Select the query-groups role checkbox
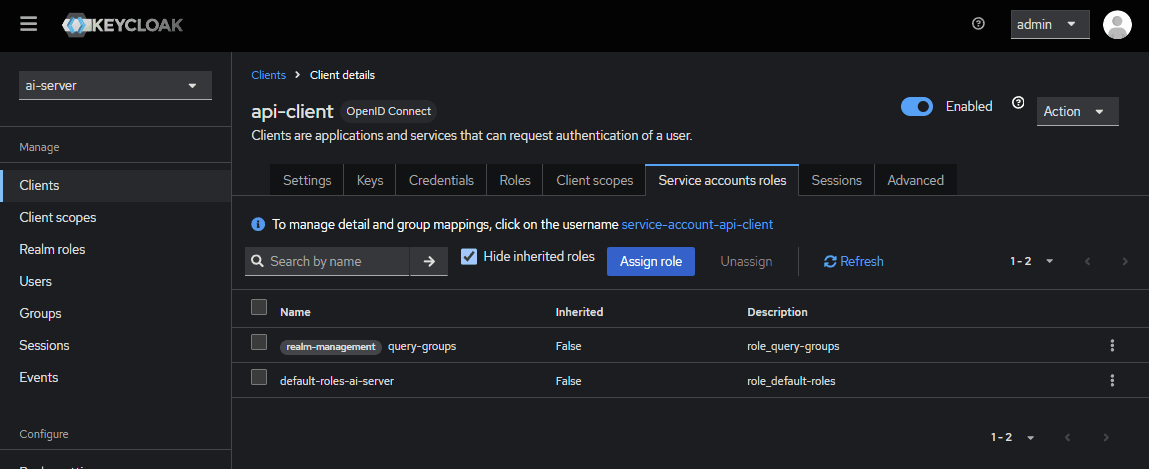The width and height of the screenshot is (1149, 469). 259,341
